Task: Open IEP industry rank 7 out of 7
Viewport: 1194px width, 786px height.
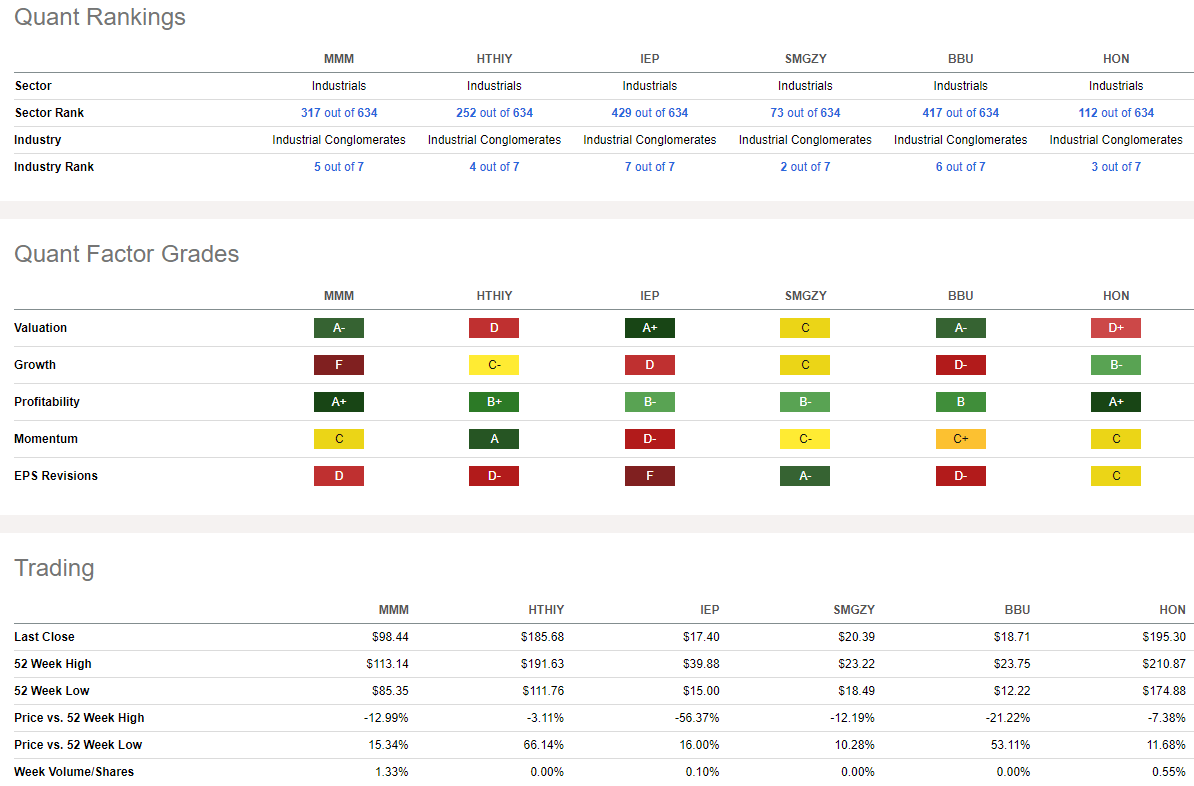Action: 650,167
